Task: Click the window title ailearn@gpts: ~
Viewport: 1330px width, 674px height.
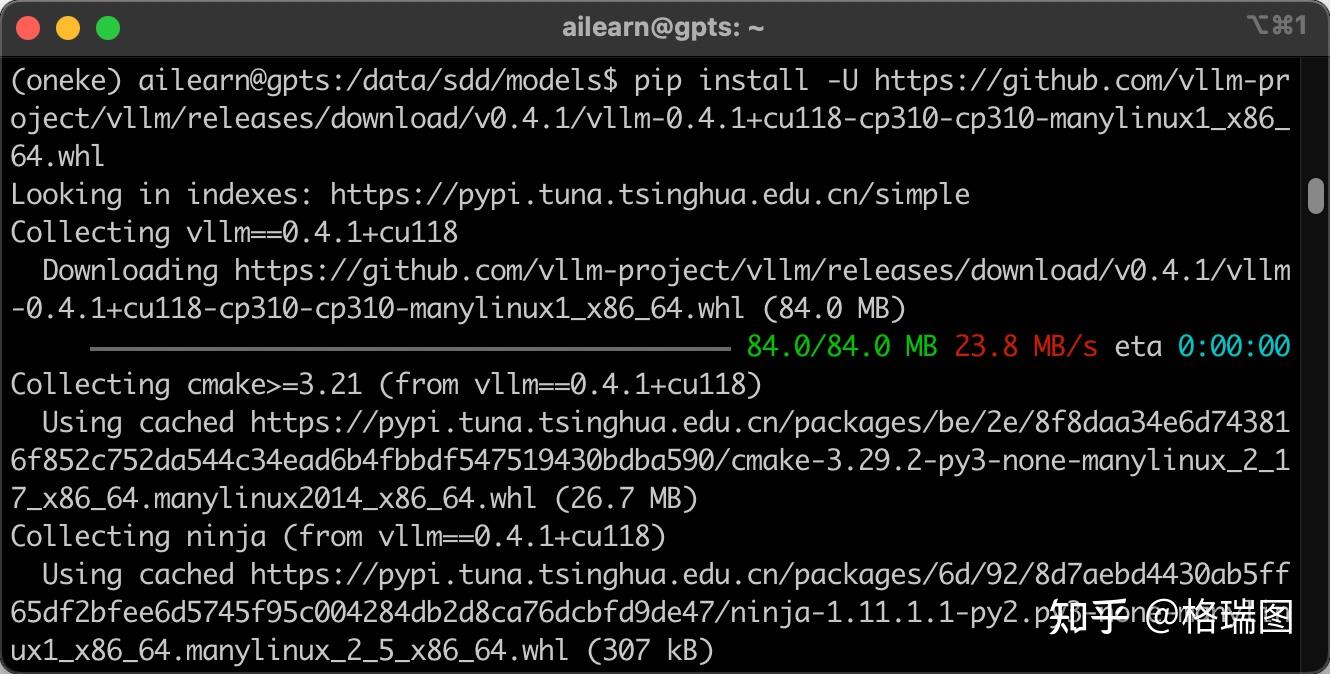Action: pyautogui.click(x=663, y=28)
